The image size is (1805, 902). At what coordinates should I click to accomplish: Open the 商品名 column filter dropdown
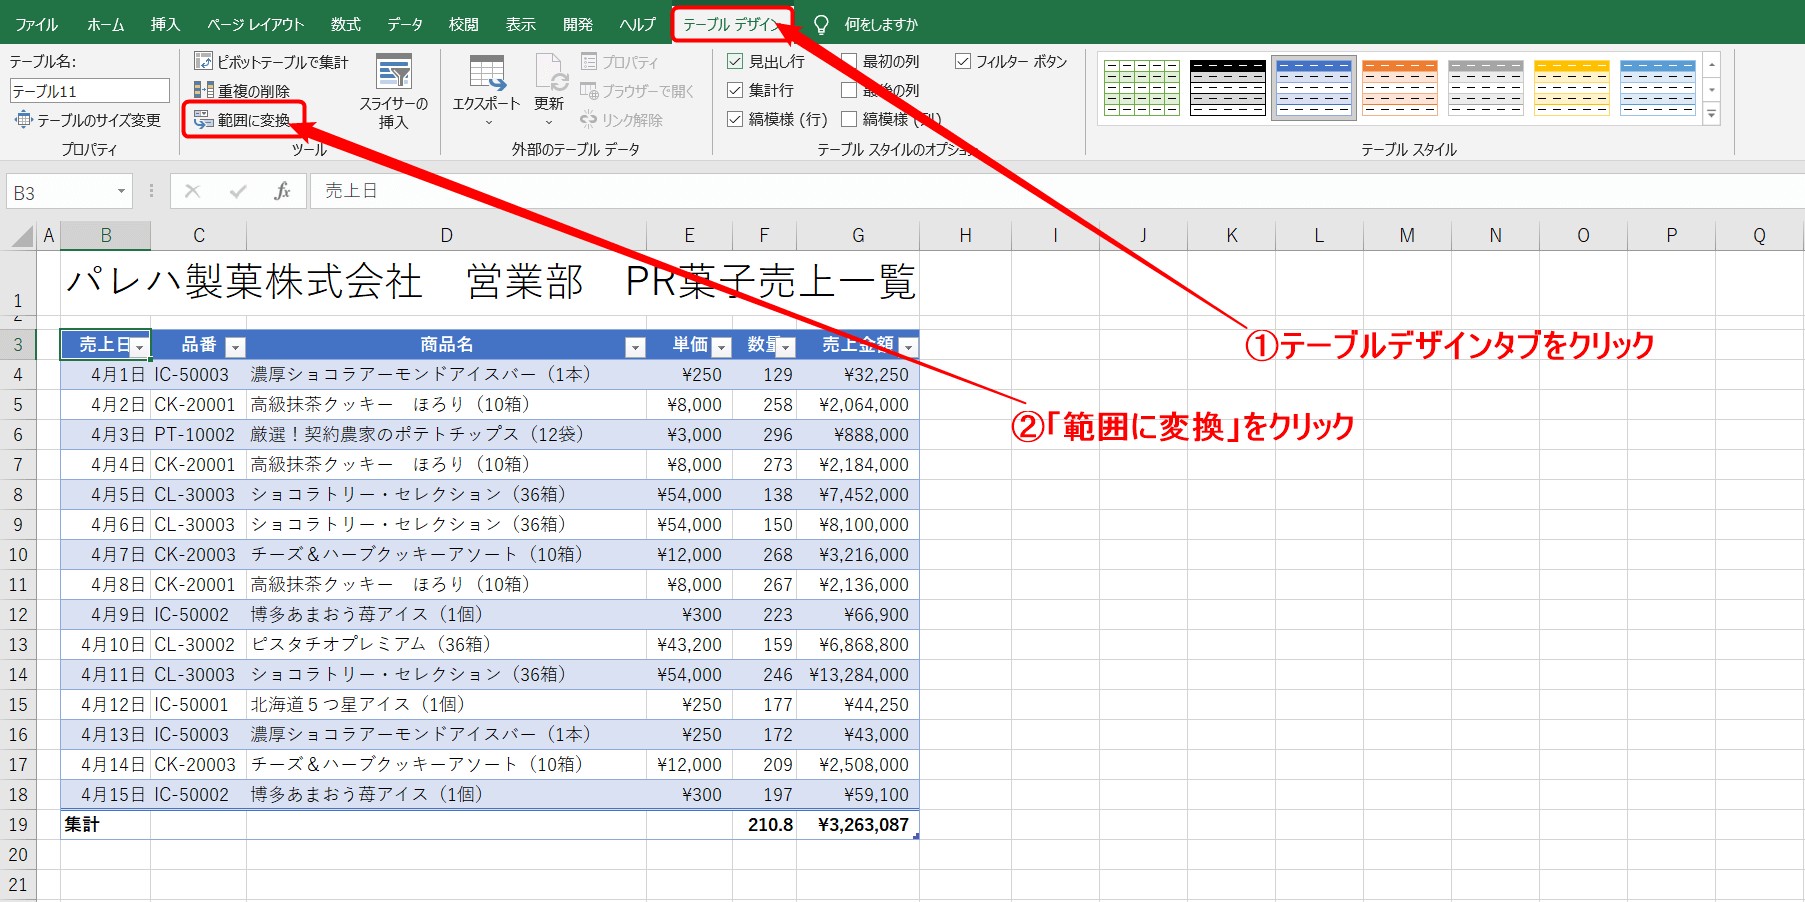(x=635, y=347)
